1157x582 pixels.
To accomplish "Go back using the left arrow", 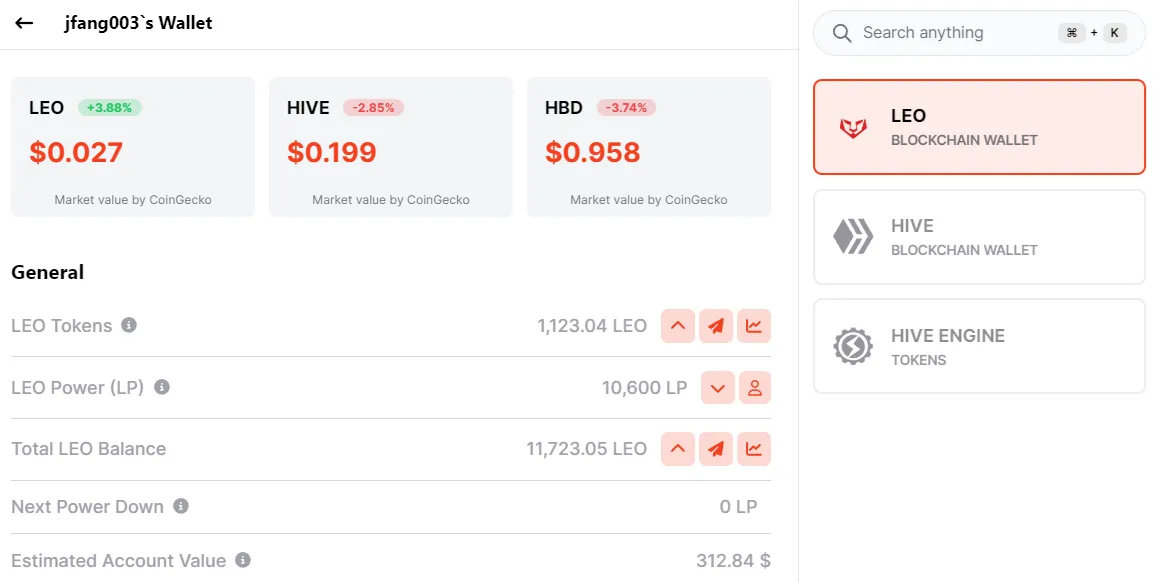I will (x=24, y=23).
